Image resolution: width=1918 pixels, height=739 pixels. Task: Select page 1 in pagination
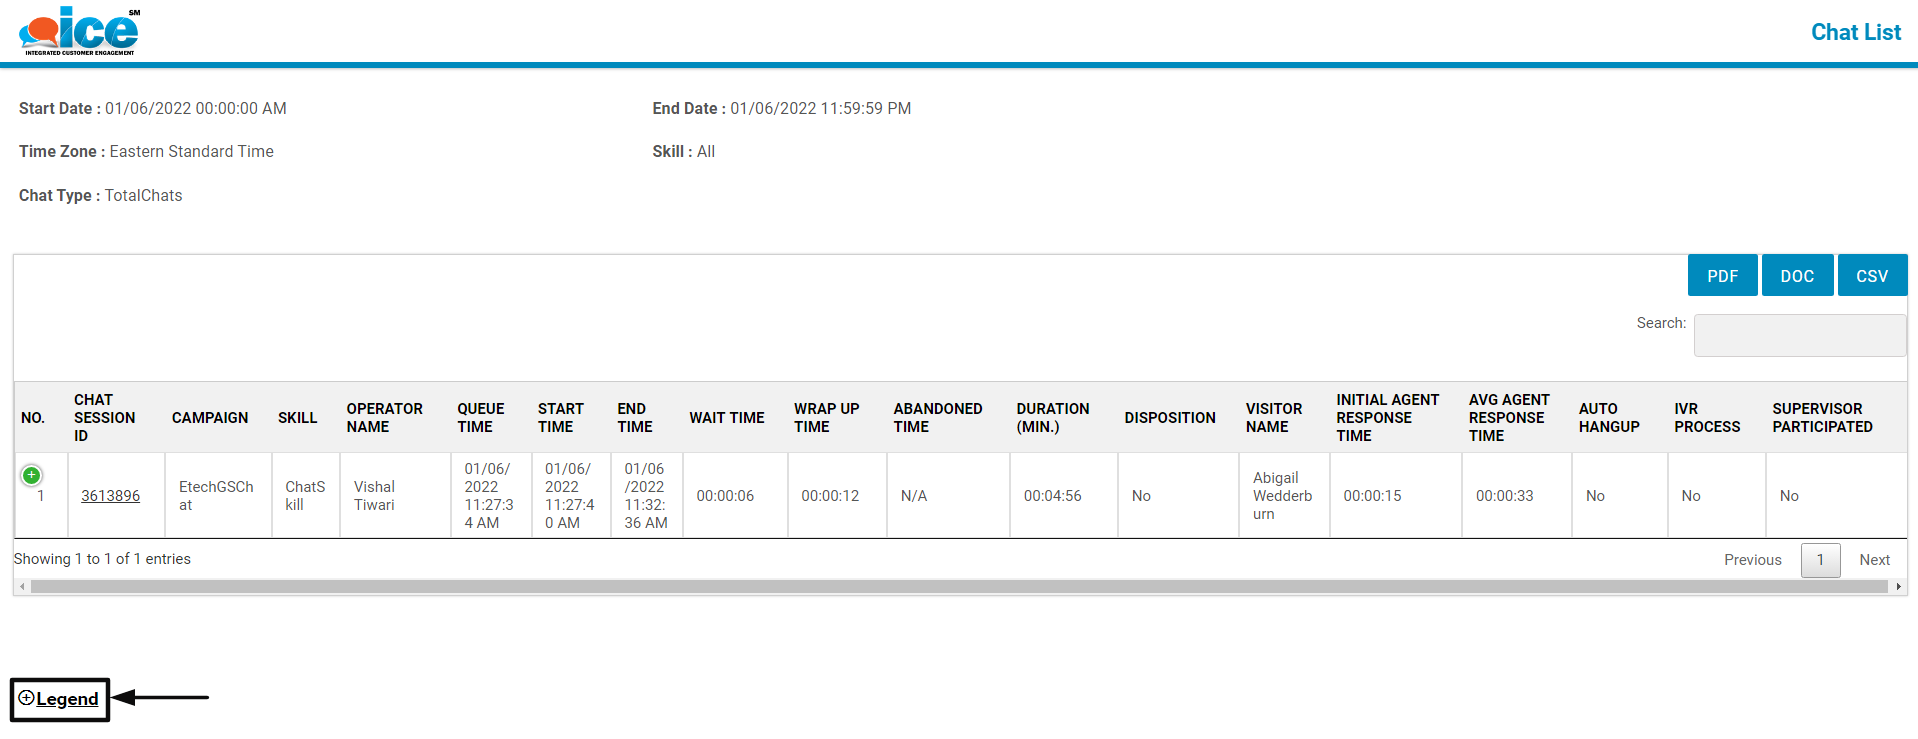(1820, 560)
